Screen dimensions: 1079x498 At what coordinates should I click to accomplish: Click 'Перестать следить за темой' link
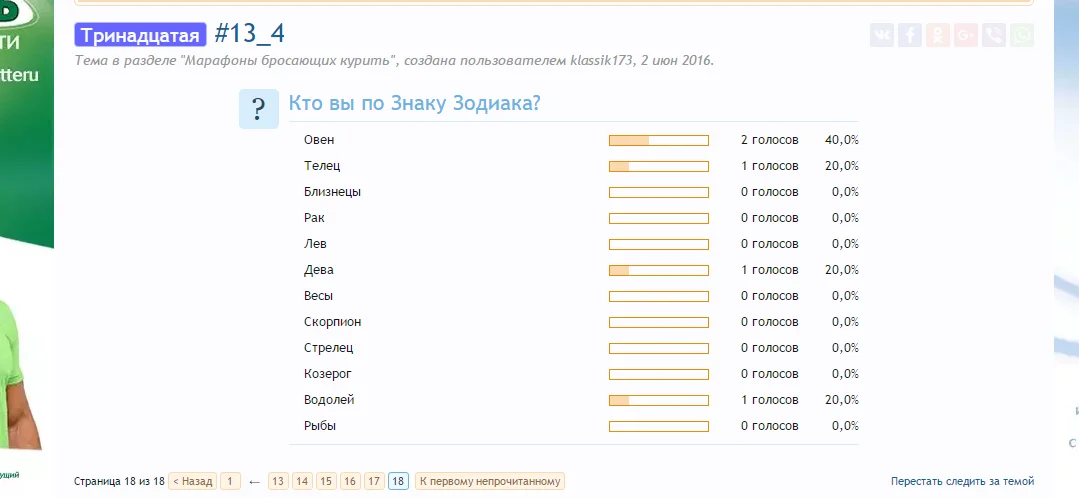click(962, 481)
